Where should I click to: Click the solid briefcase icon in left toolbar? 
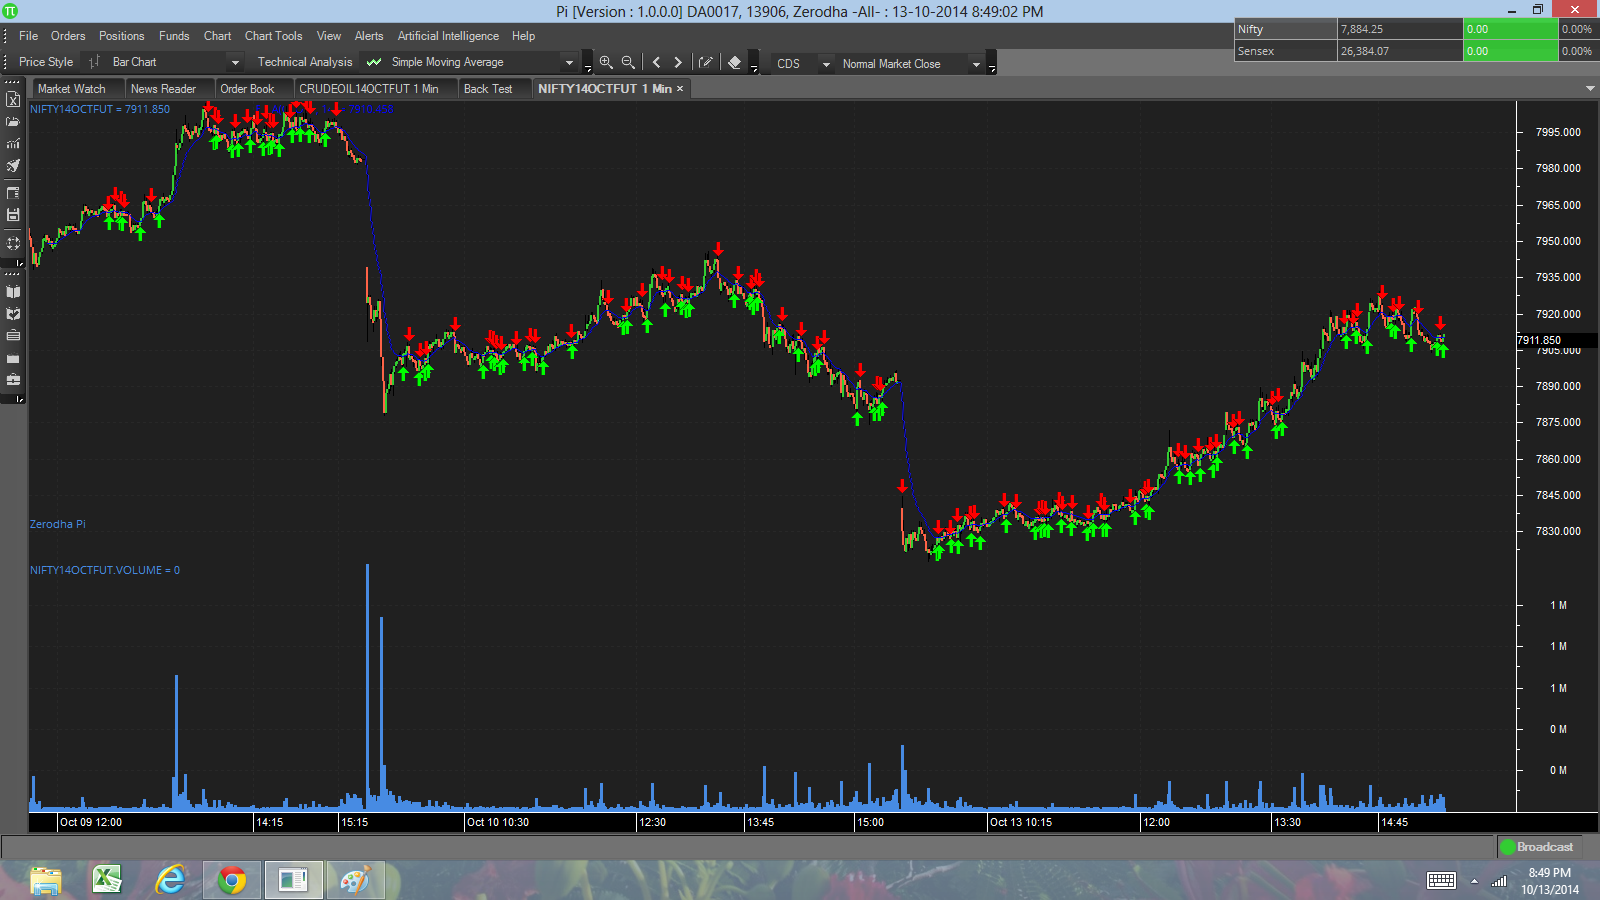click(13, 358)
